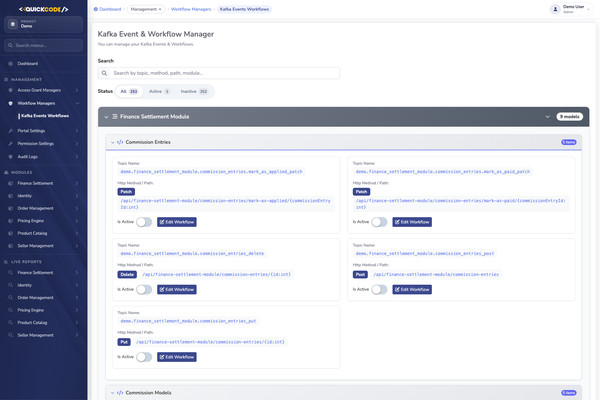
Task: Expand Access Grant Managers submenu chevron
Action: [77, 90]
